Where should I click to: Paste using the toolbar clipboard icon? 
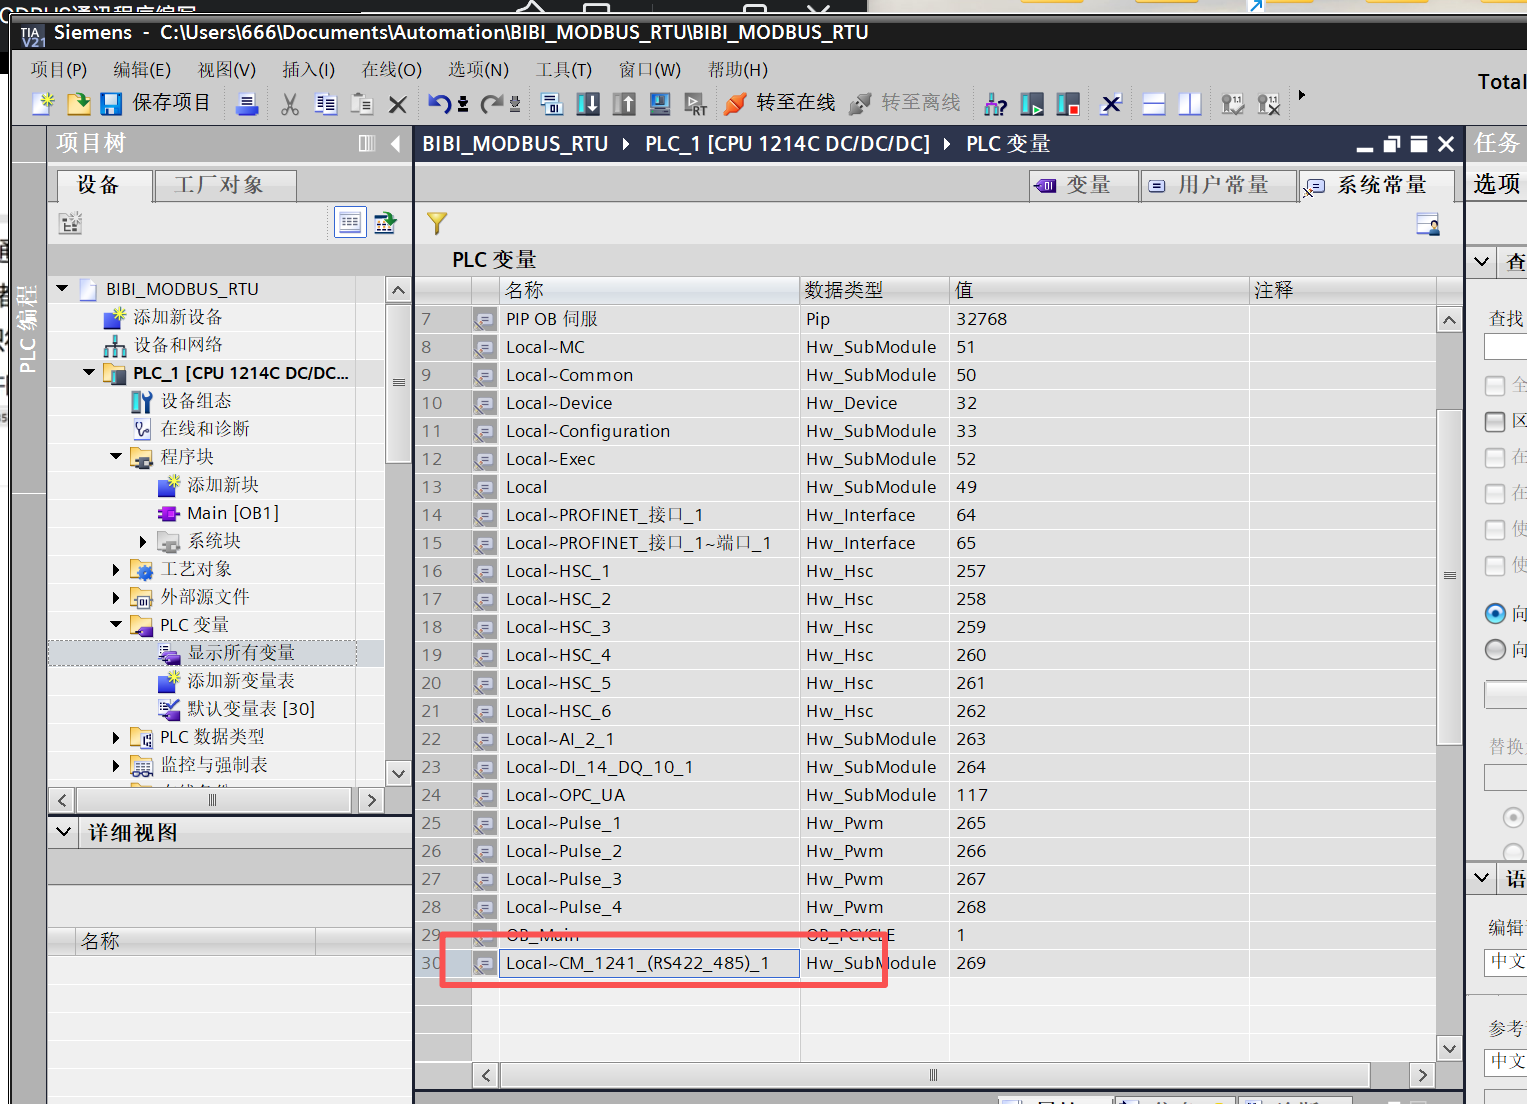click(x=362, y=104)
